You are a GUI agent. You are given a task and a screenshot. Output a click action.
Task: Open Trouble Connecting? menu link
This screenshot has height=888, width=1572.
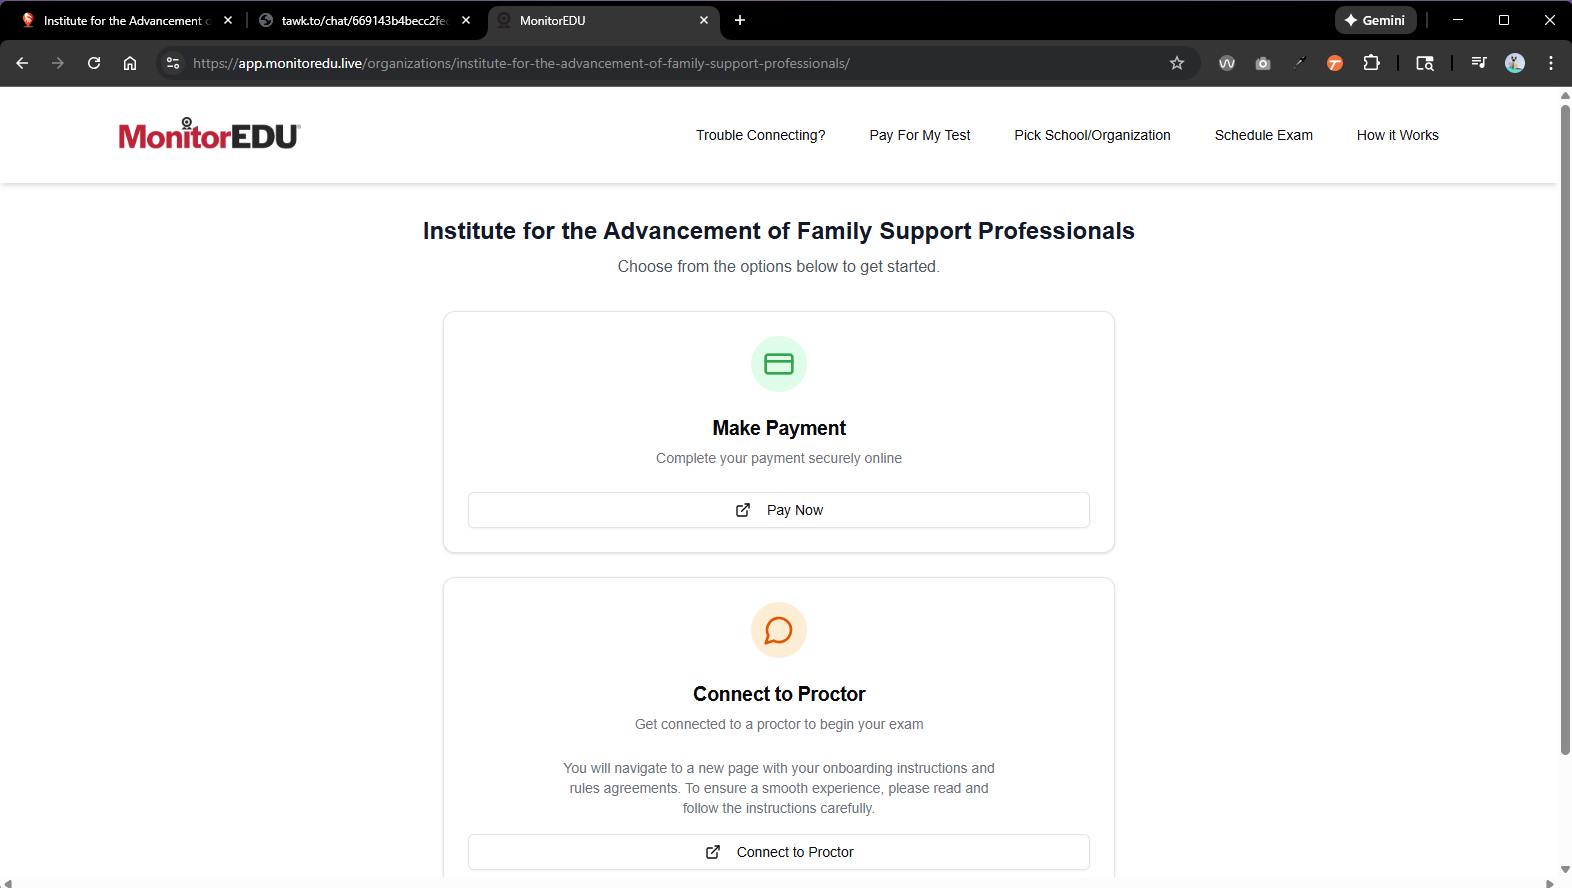[761, 135]
